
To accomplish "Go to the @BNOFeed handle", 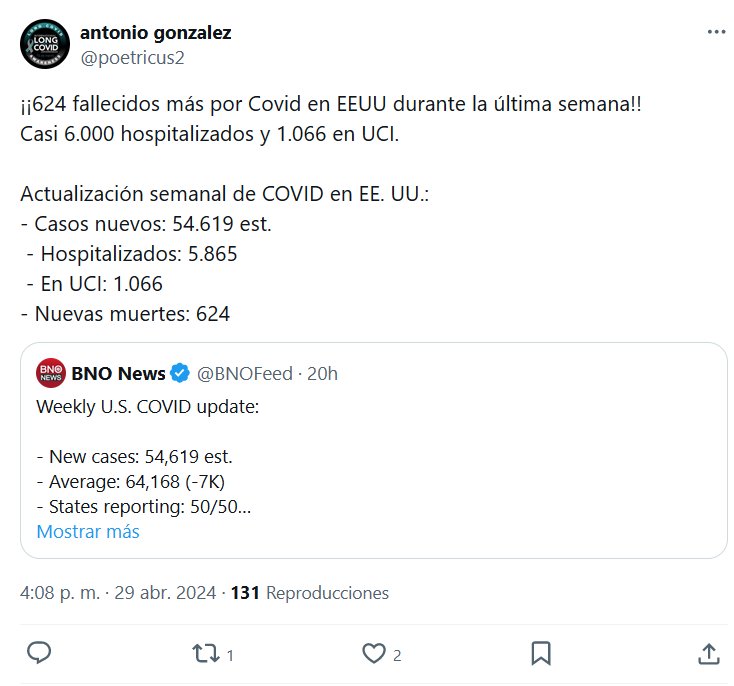I will coord(245,374).
